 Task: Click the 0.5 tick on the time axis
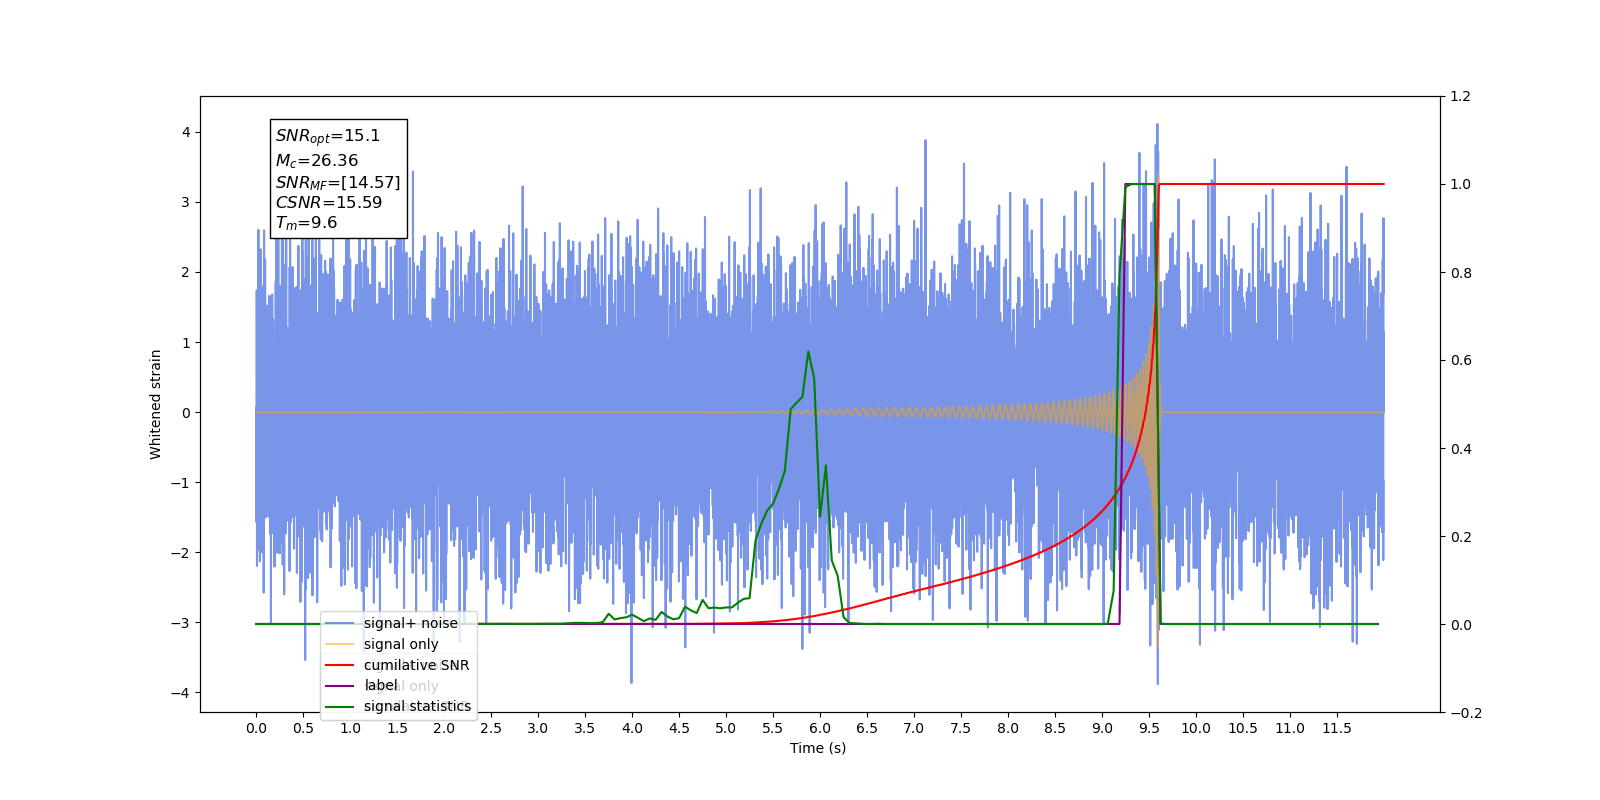pyautogui.click(x=303, y=728)
